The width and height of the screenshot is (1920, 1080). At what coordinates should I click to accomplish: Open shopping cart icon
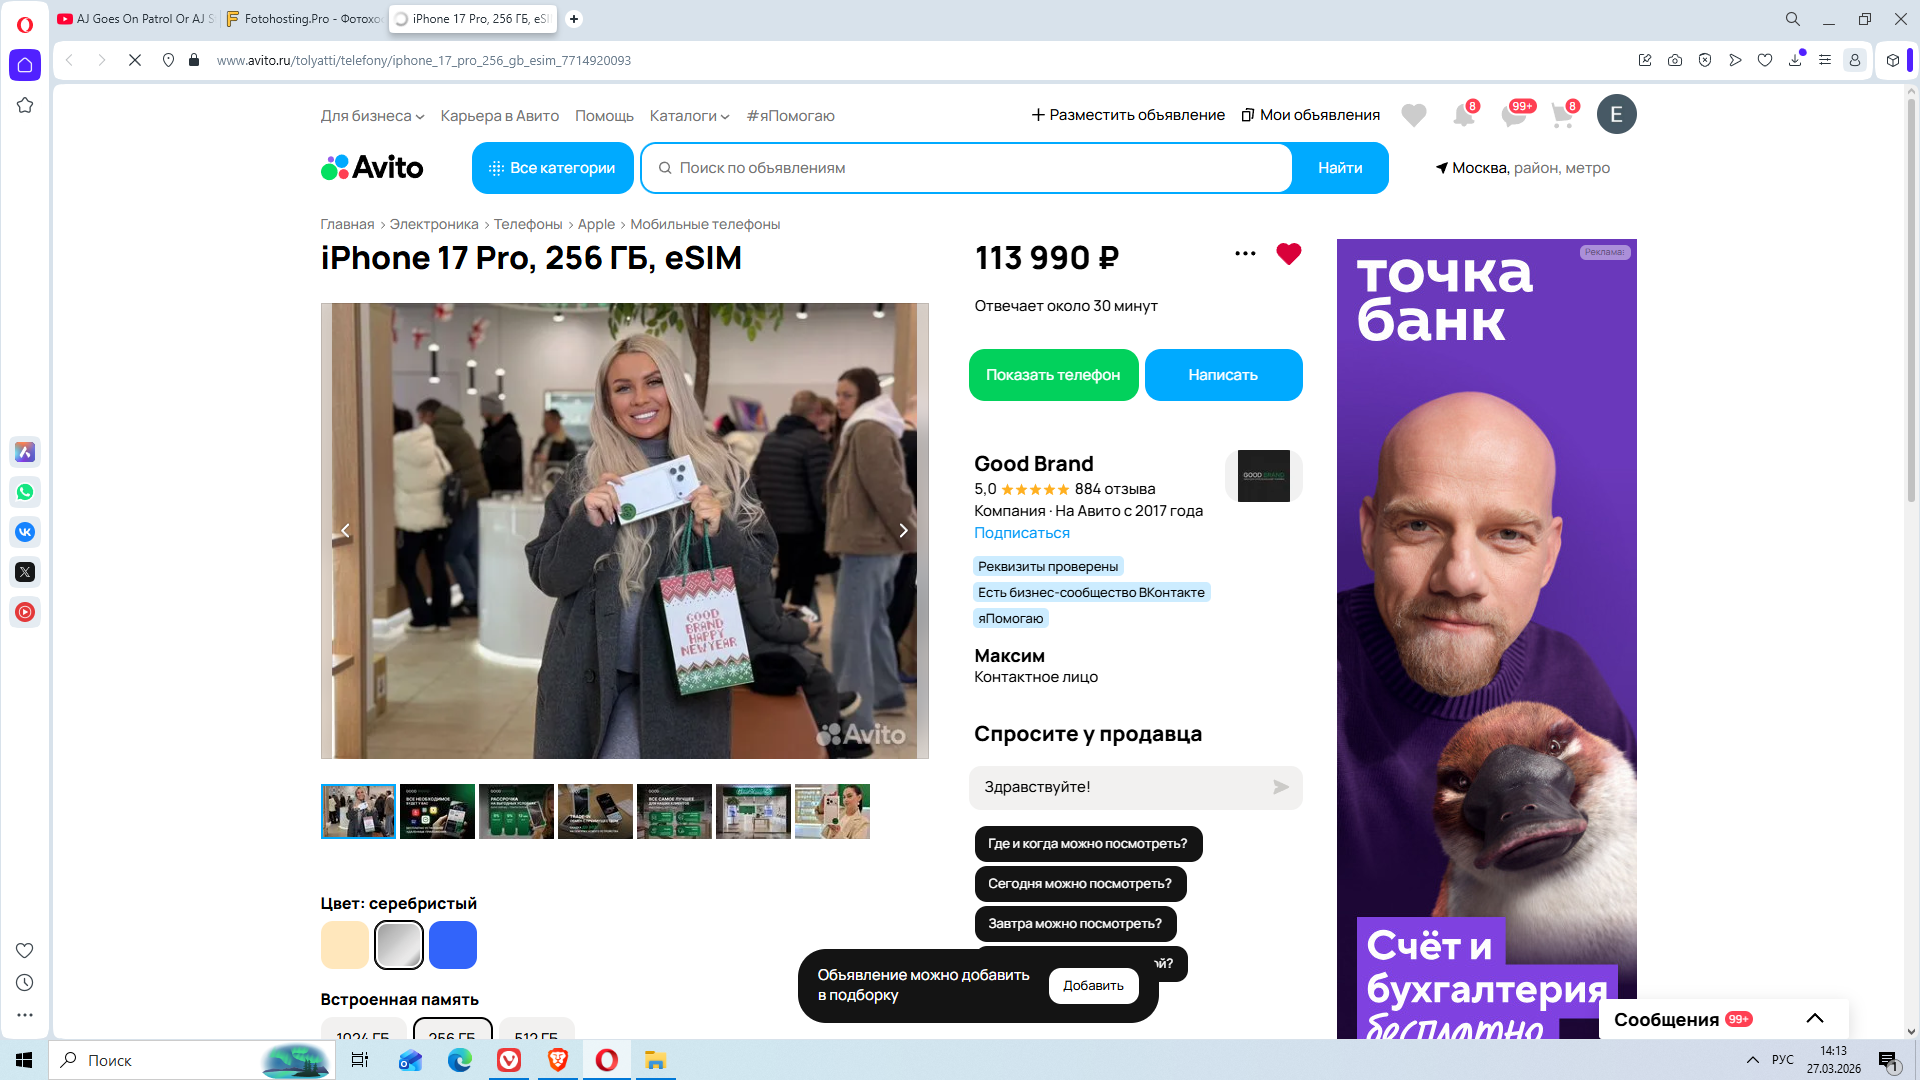point(1562,116)
